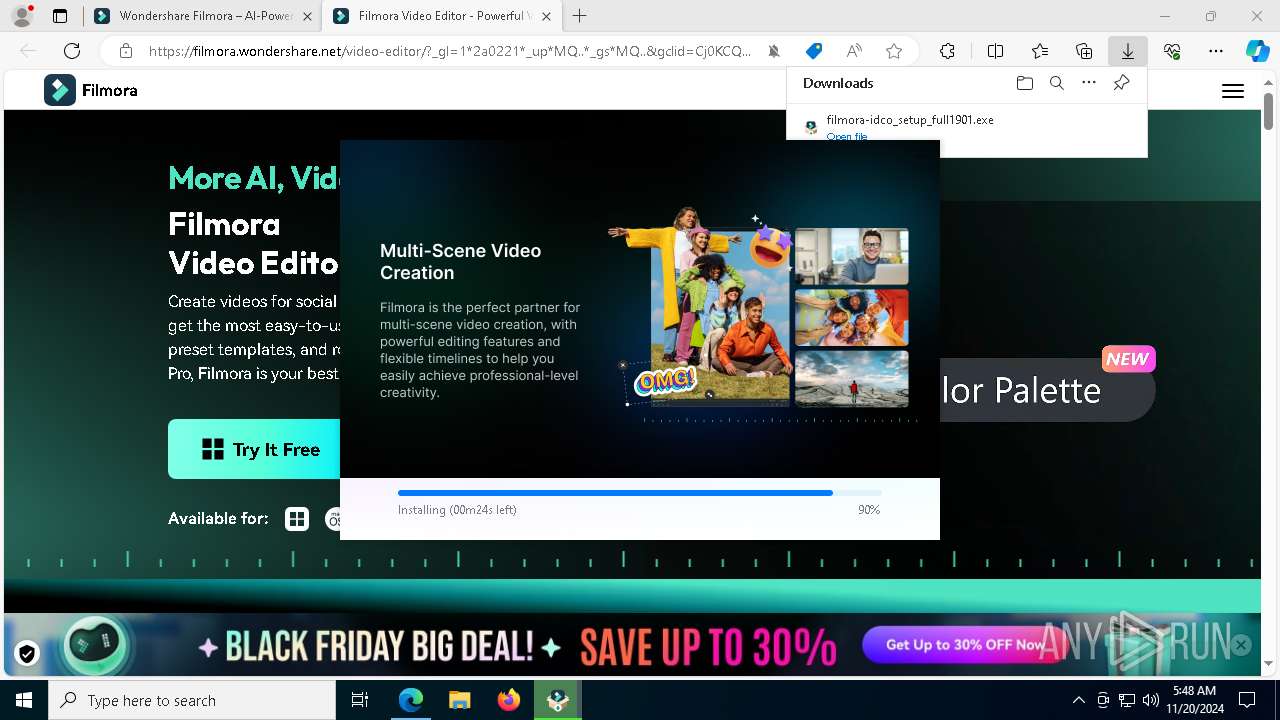Open the notification center icon
This screenshot has width=1280, height=720.
pyautogui.click(x=1247, y=700)
